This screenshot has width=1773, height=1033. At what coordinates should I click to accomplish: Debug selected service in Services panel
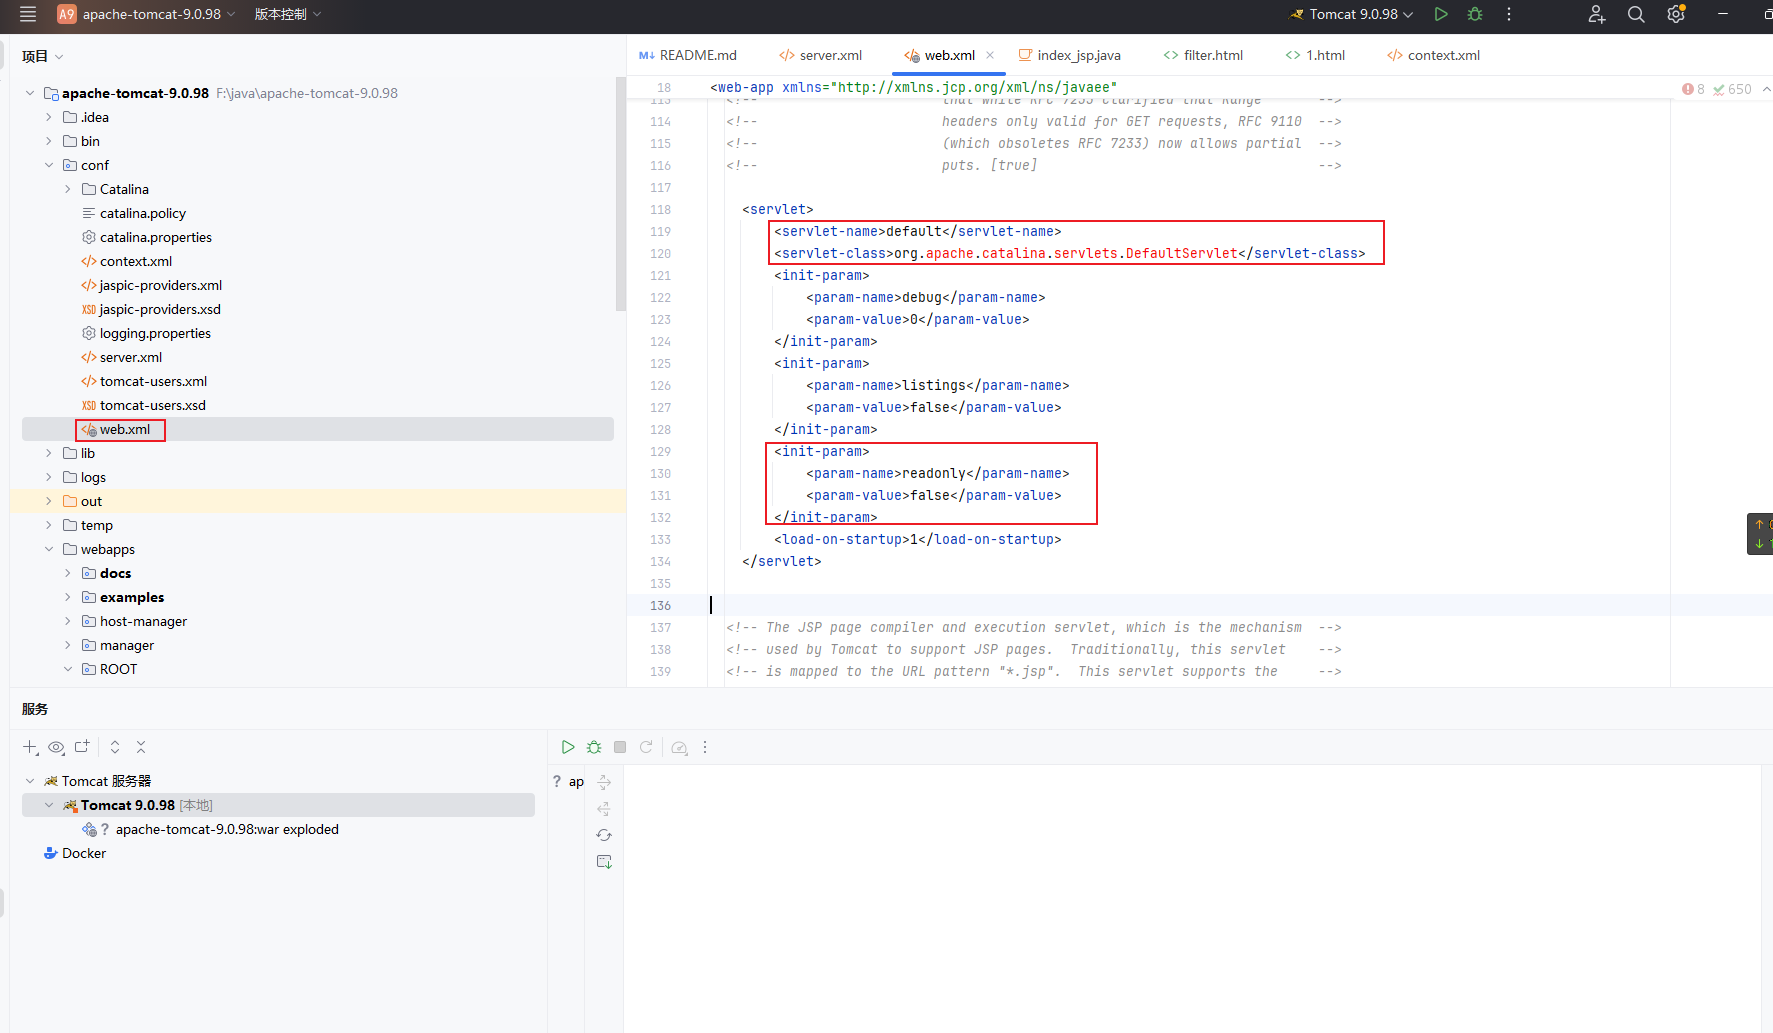pos(594,747)
